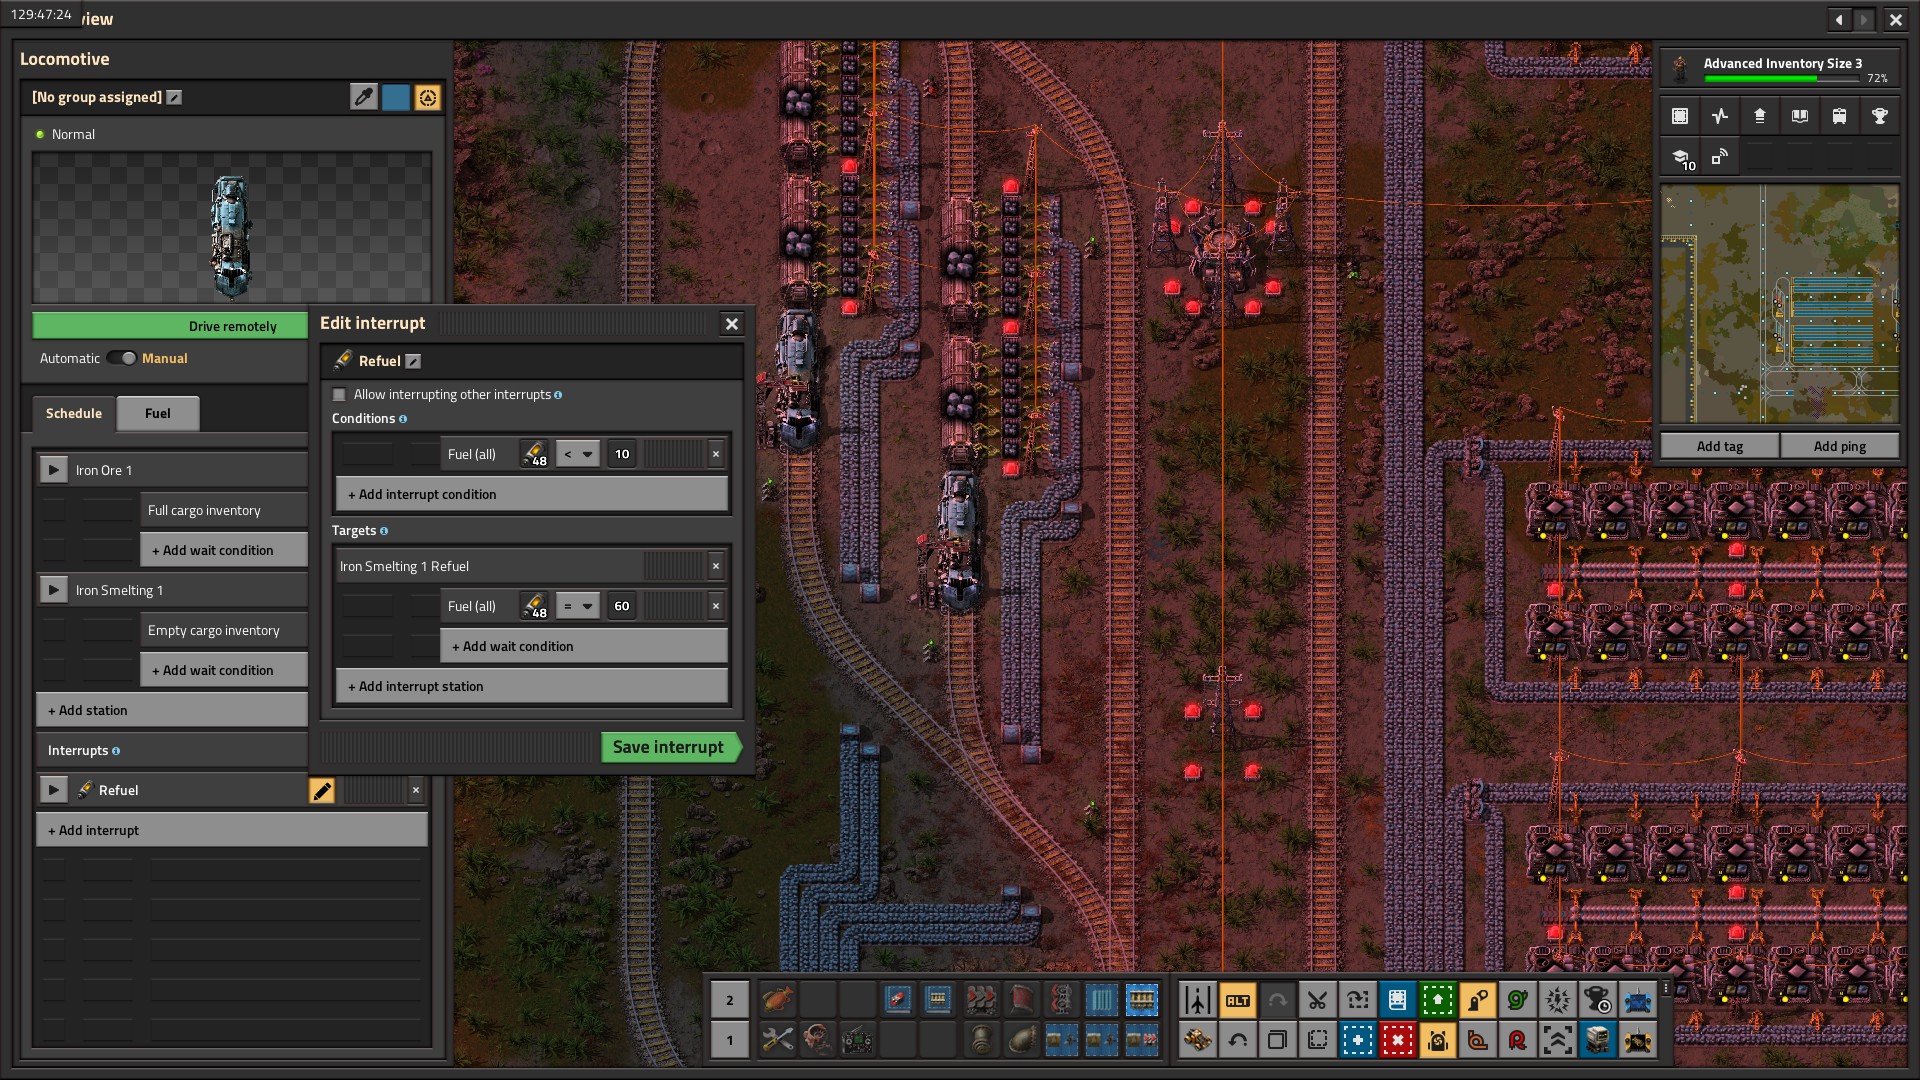The height and width of the screenshot is (1080, 1920).
Task: Click the Refuel interrupt icon selector
Action: [343, 360]
